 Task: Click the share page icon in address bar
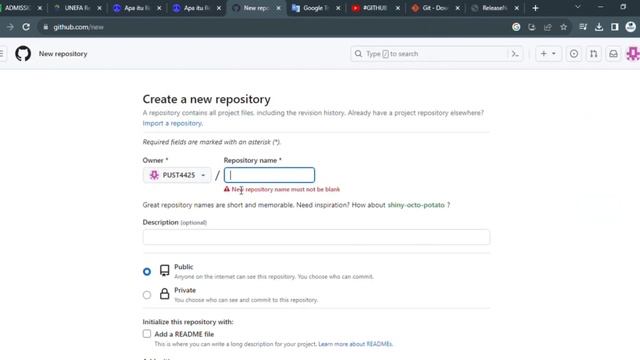548,27
